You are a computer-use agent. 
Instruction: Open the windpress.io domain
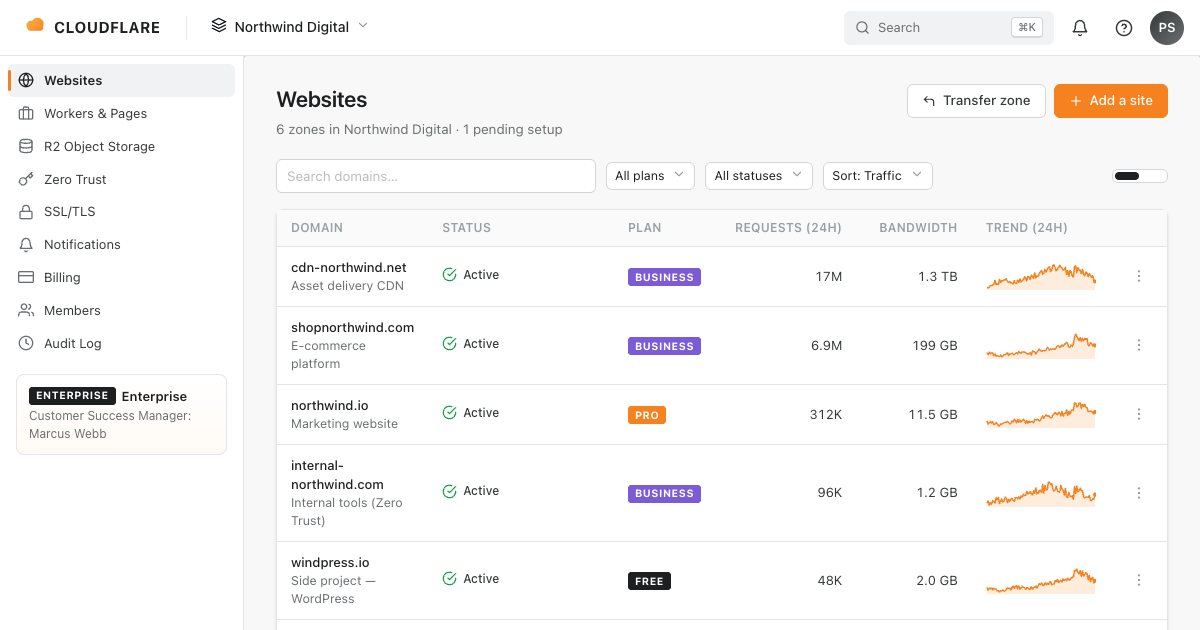click(330, 563)
